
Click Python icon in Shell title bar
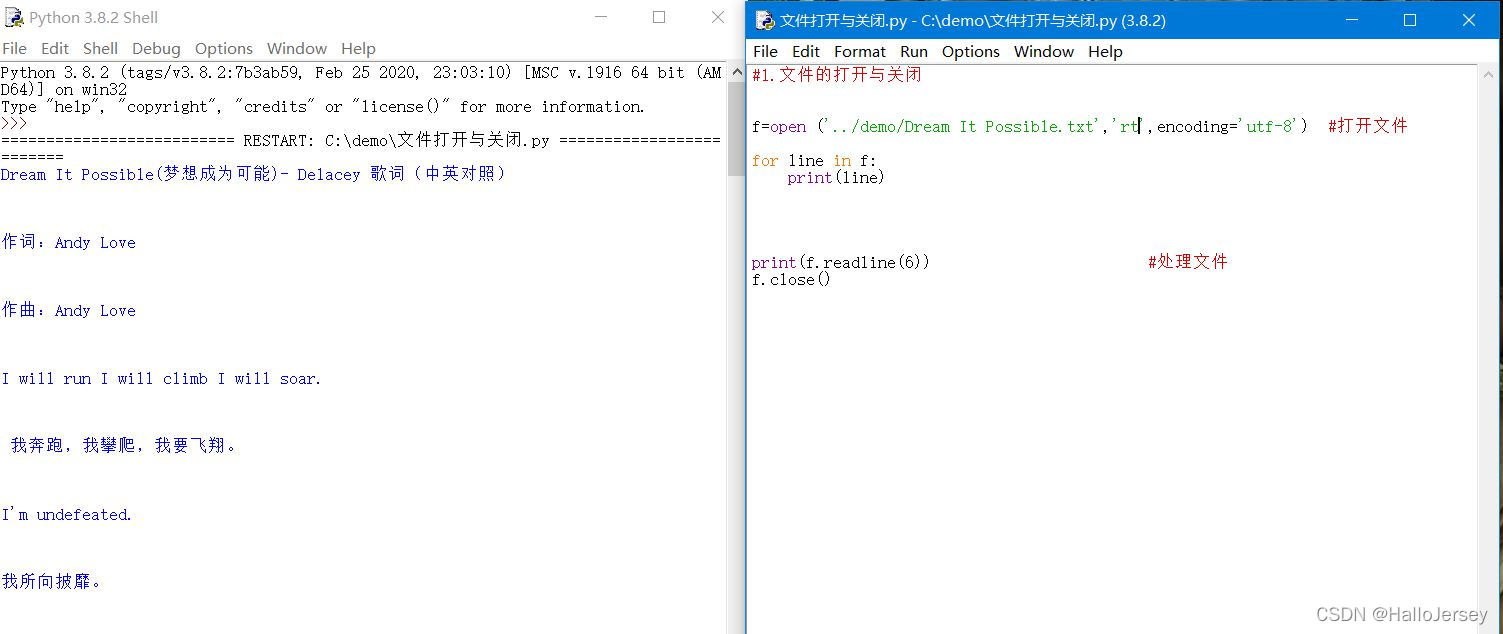click(14, 17)
